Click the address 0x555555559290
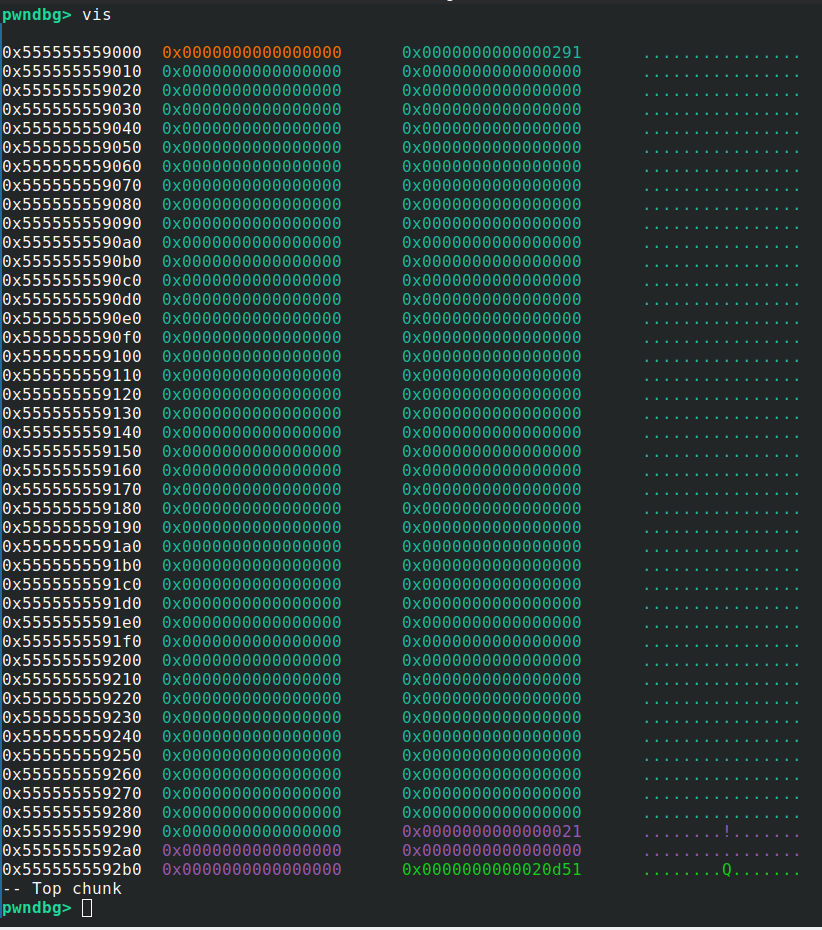This screenshot has width=822, height=930. 72,832
